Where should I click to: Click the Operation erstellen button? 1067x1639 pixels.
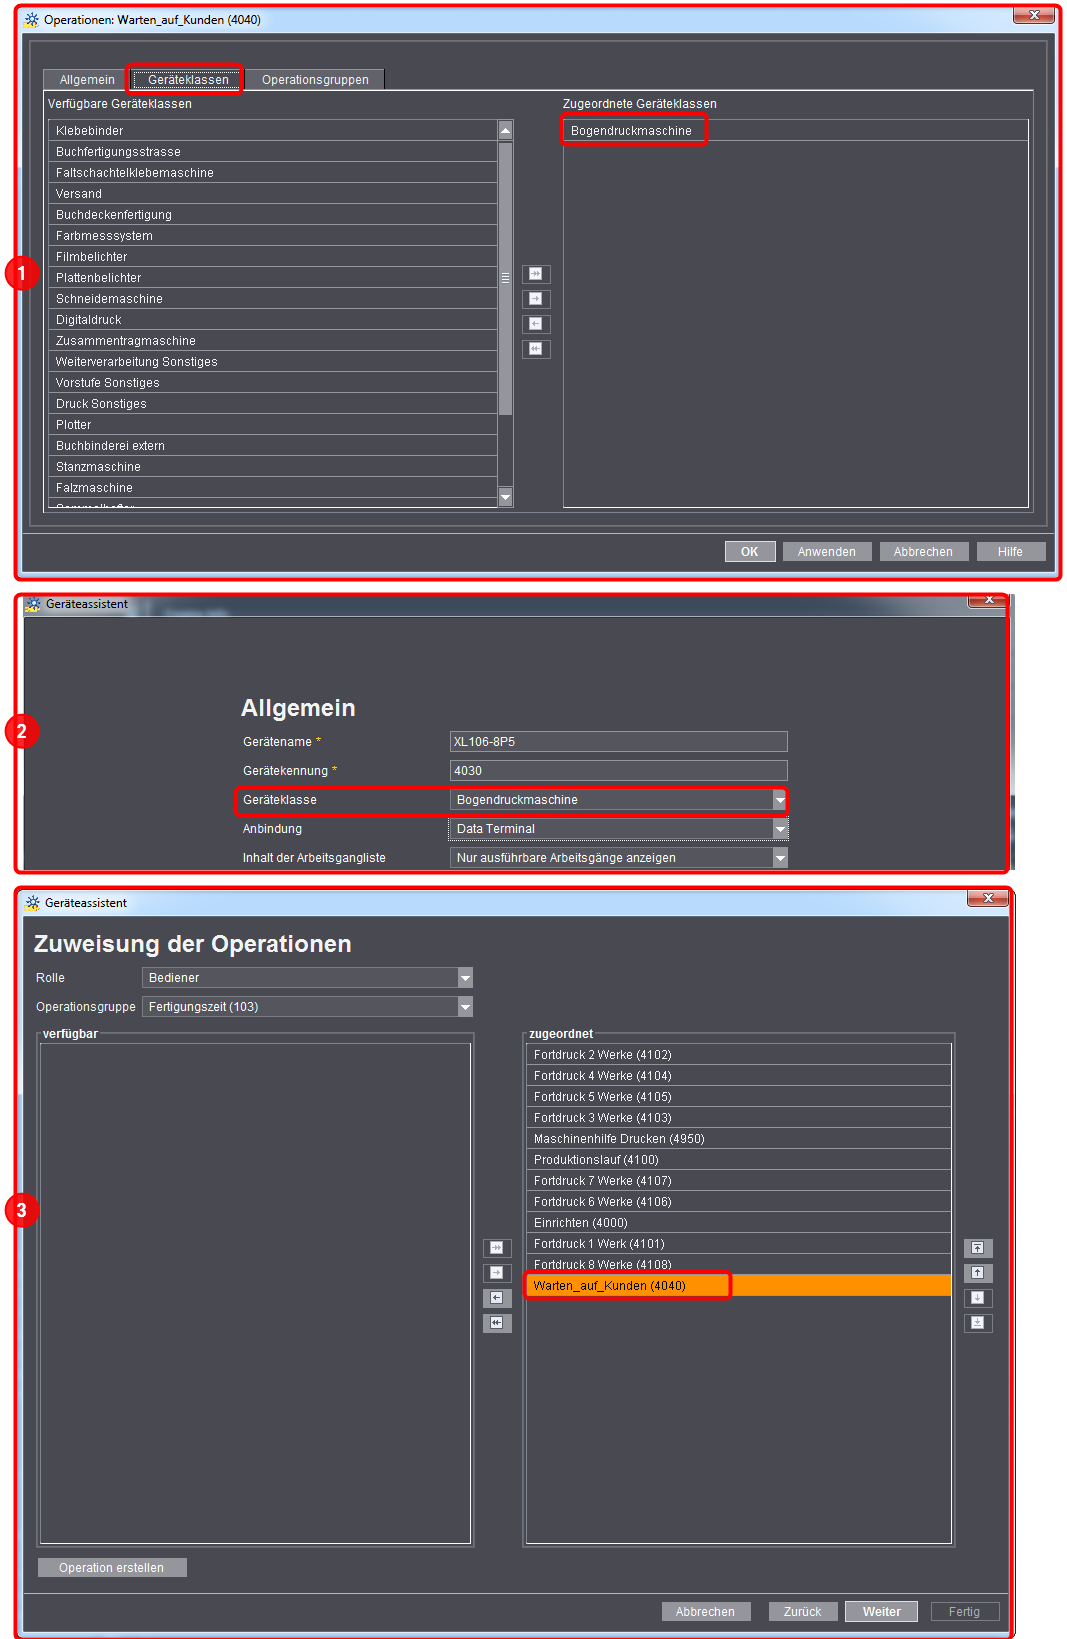click(112, 1568)
